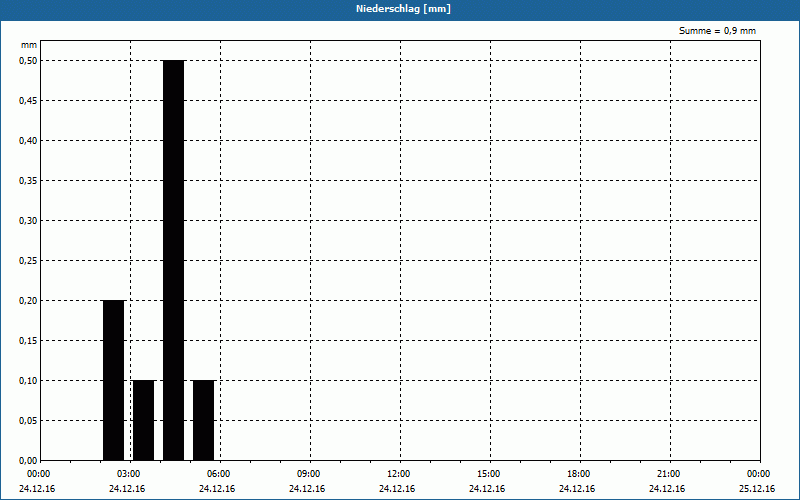The image size is (800, 500).
Task: Click the 0,00 y-axis value
Action: click(x=28, y=460)
